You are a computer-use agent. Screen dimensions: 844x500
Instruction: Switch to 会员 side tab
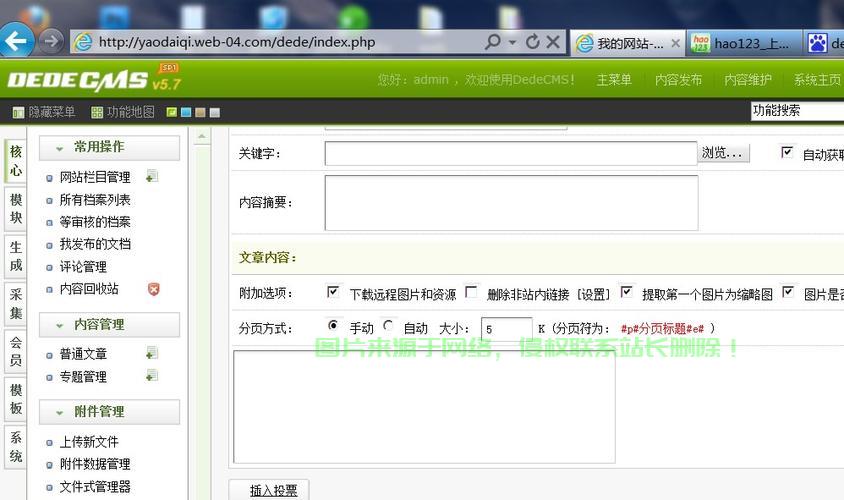[x=16, y=351]
